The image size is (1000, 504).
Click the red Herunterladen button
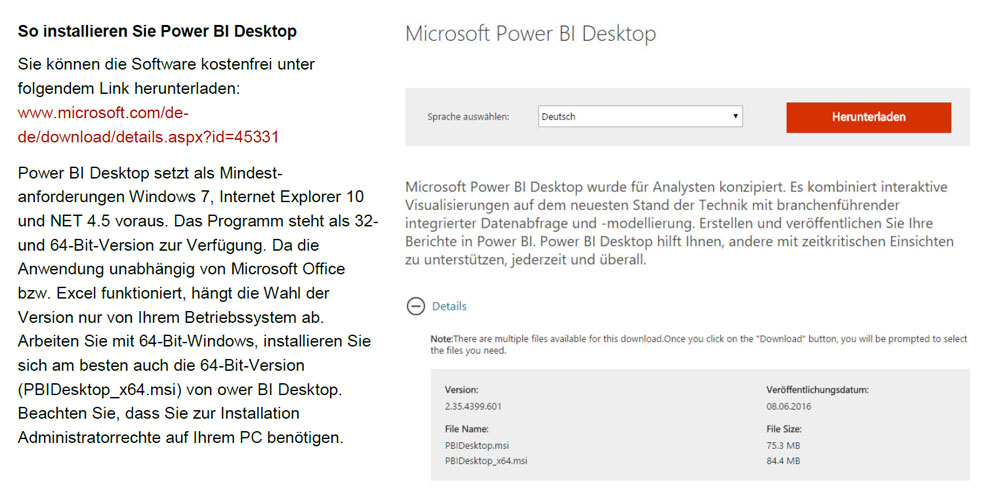pyautogui.click(x=868, y=117)
